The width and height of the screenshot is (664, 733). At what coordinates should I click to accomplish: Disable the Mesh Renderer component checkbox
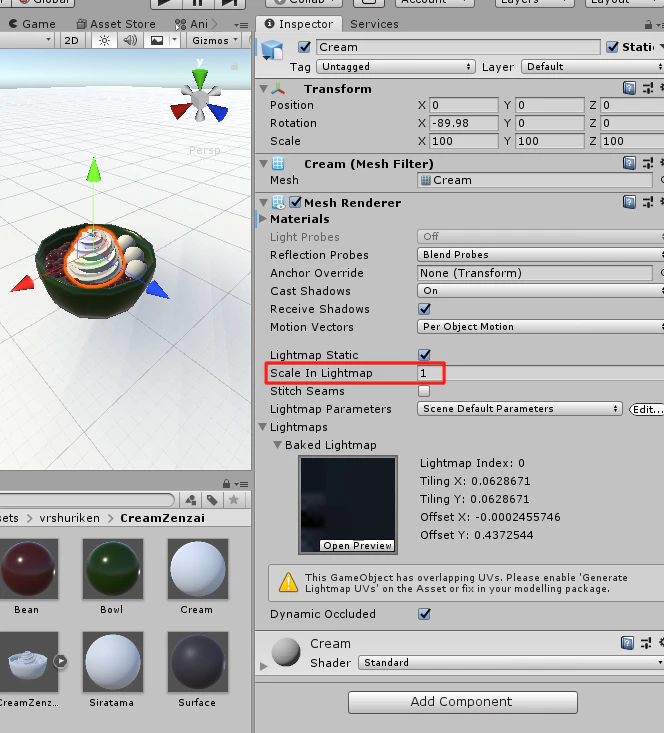(x=295, y=202)
